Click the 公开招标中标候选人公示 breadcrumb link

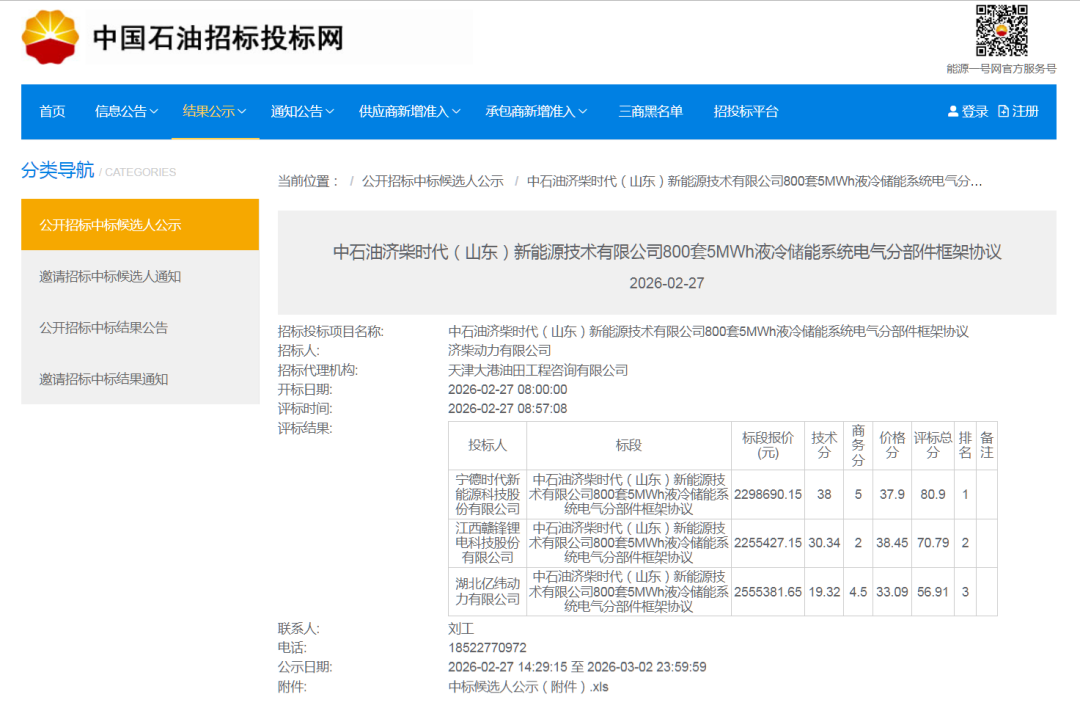pyautogui.click(x=432, y=181)
